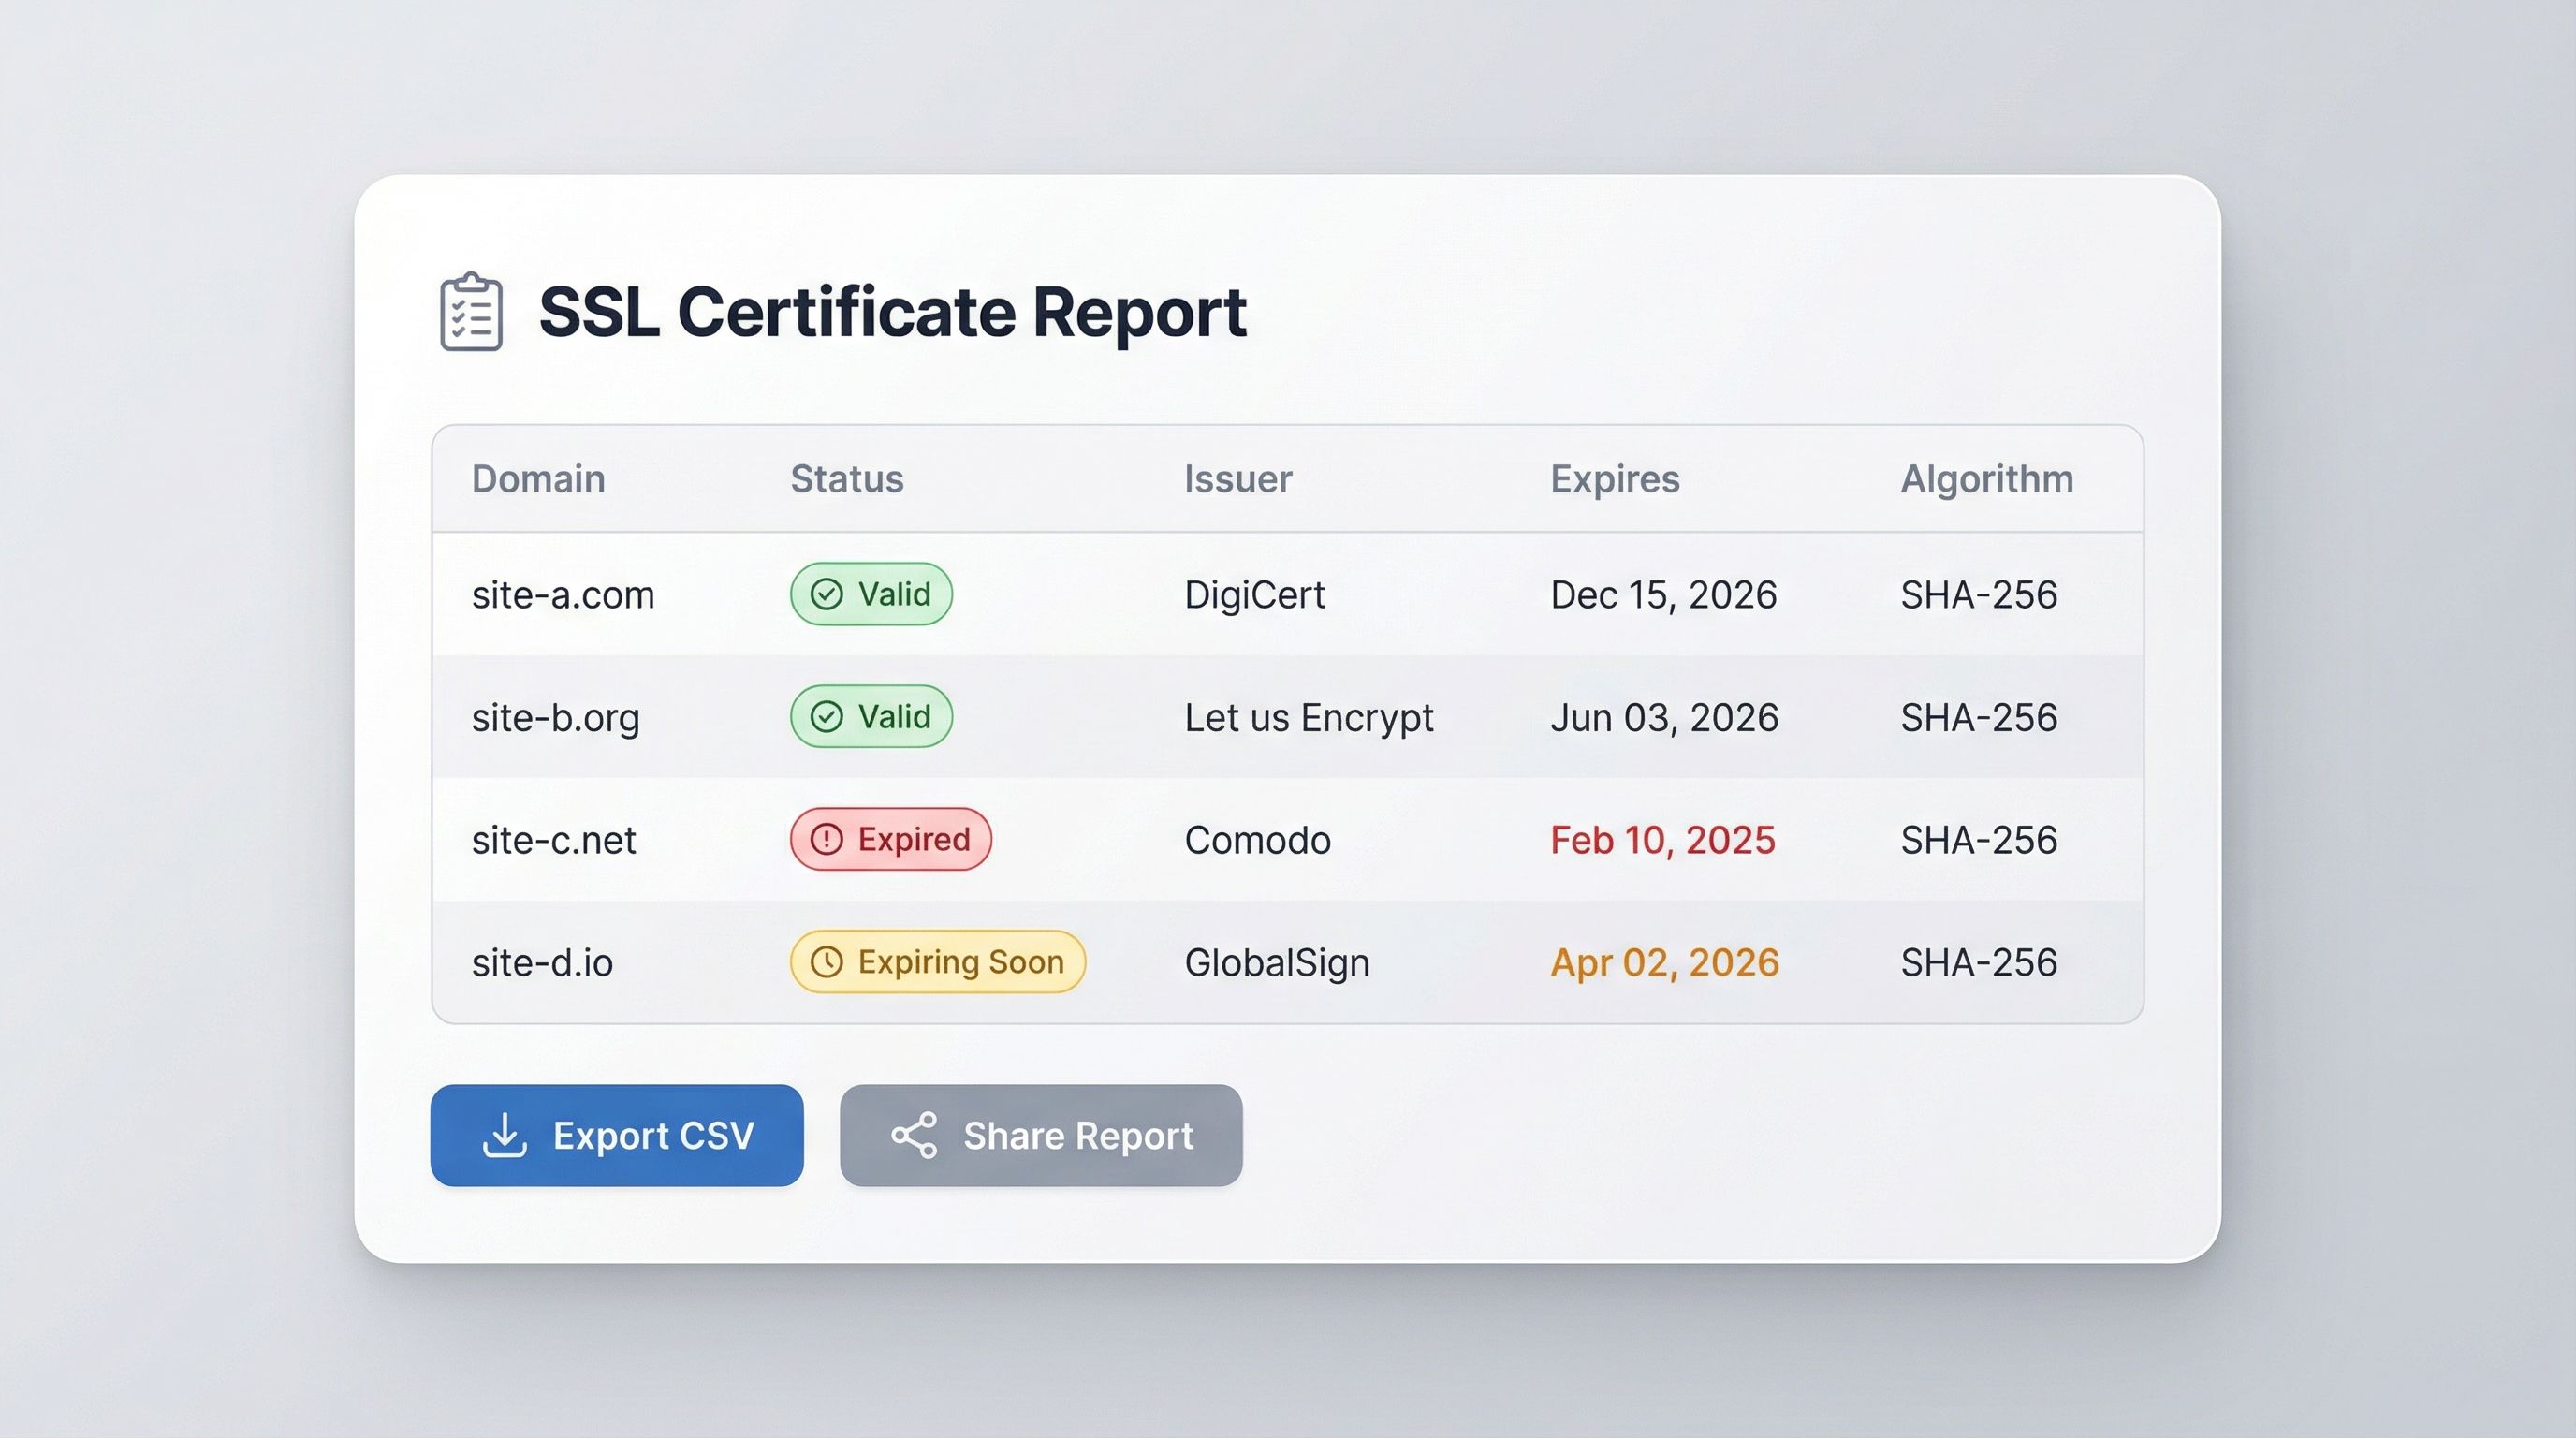Click the site-d.io domain name

542,962
